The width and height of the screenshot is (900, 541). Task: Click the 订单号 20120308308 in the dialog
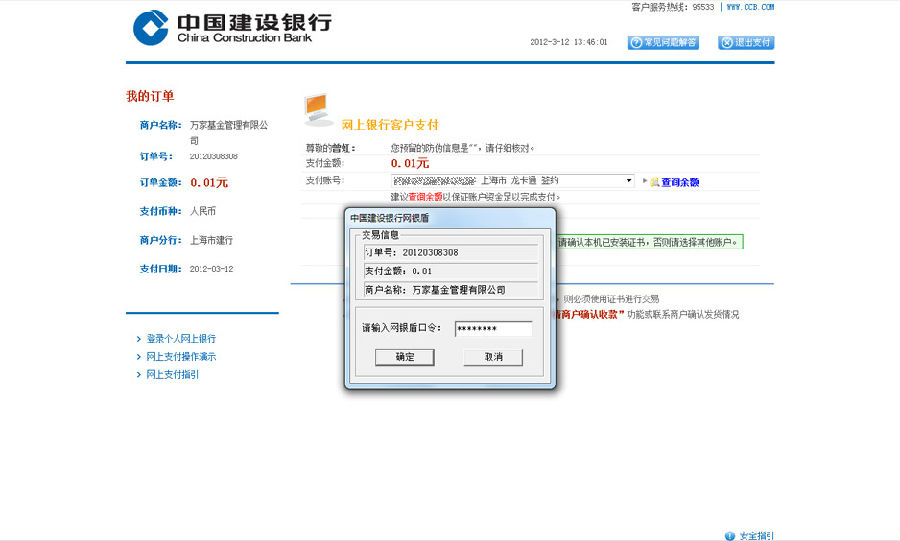pyautogui.click(x=451, y=252)
